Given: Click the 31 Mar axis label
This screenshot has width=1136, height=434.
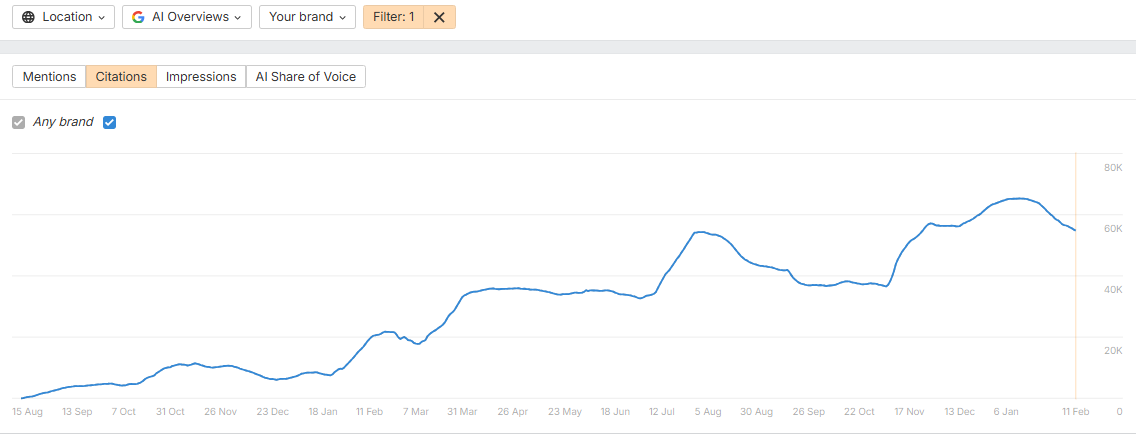Looking at the screenshot, I should pos(462,412).
